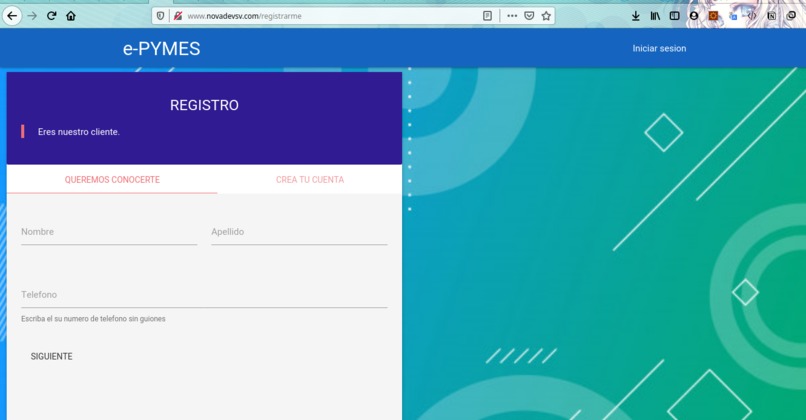This screenshot has width=806, height=420.
Task: Open the page actions three-dot menu
Action: [x=512, y=16]
